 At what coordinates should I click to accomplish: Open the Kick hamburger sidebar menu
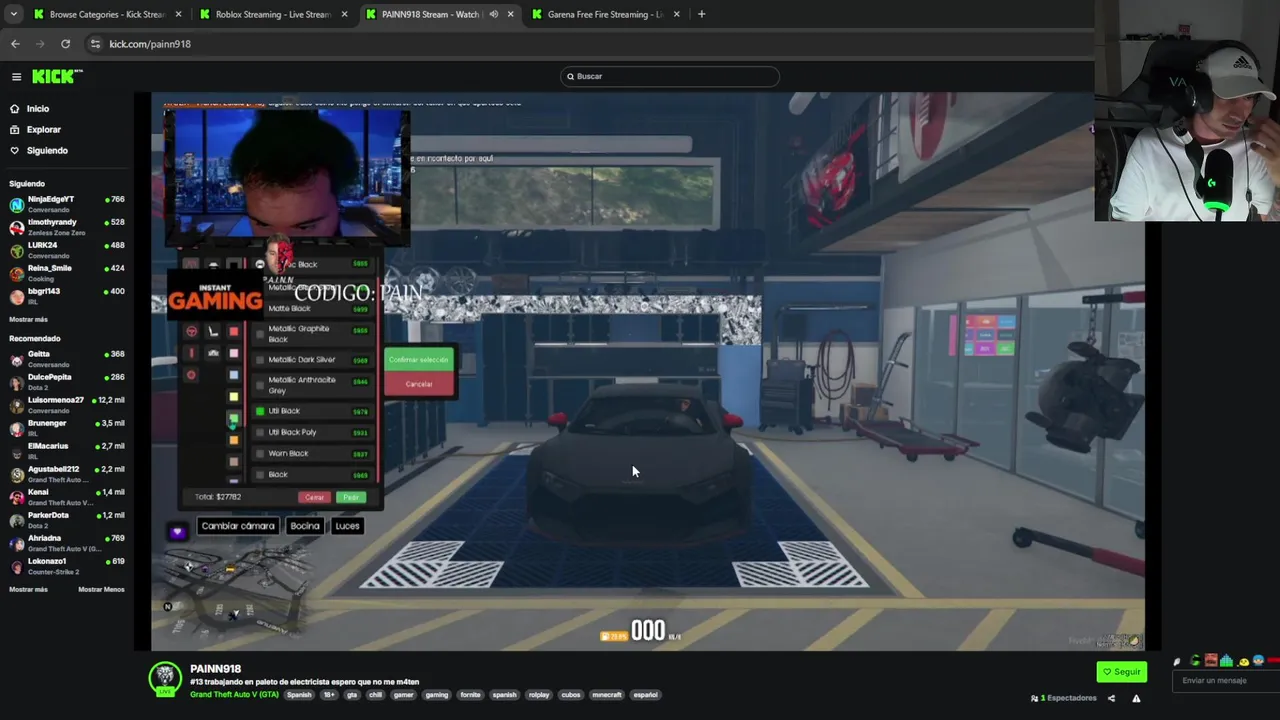(16, 77)
